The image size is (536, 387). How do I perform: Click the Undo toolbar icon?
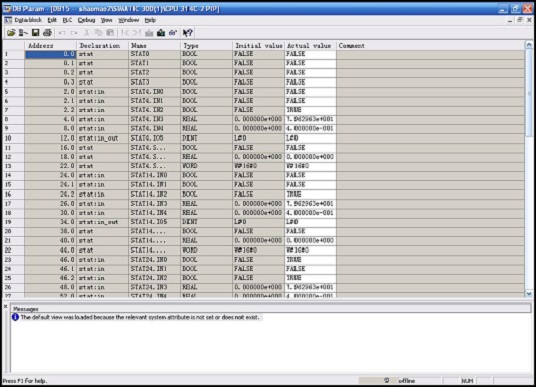coord(62,33)
